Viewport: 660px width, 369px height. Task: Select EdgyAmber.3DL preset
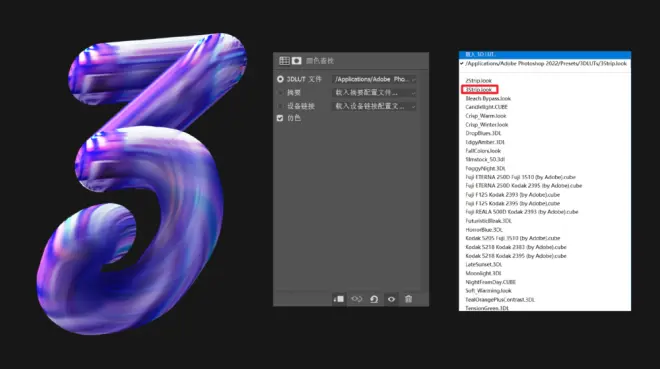(x=485, y=142)
